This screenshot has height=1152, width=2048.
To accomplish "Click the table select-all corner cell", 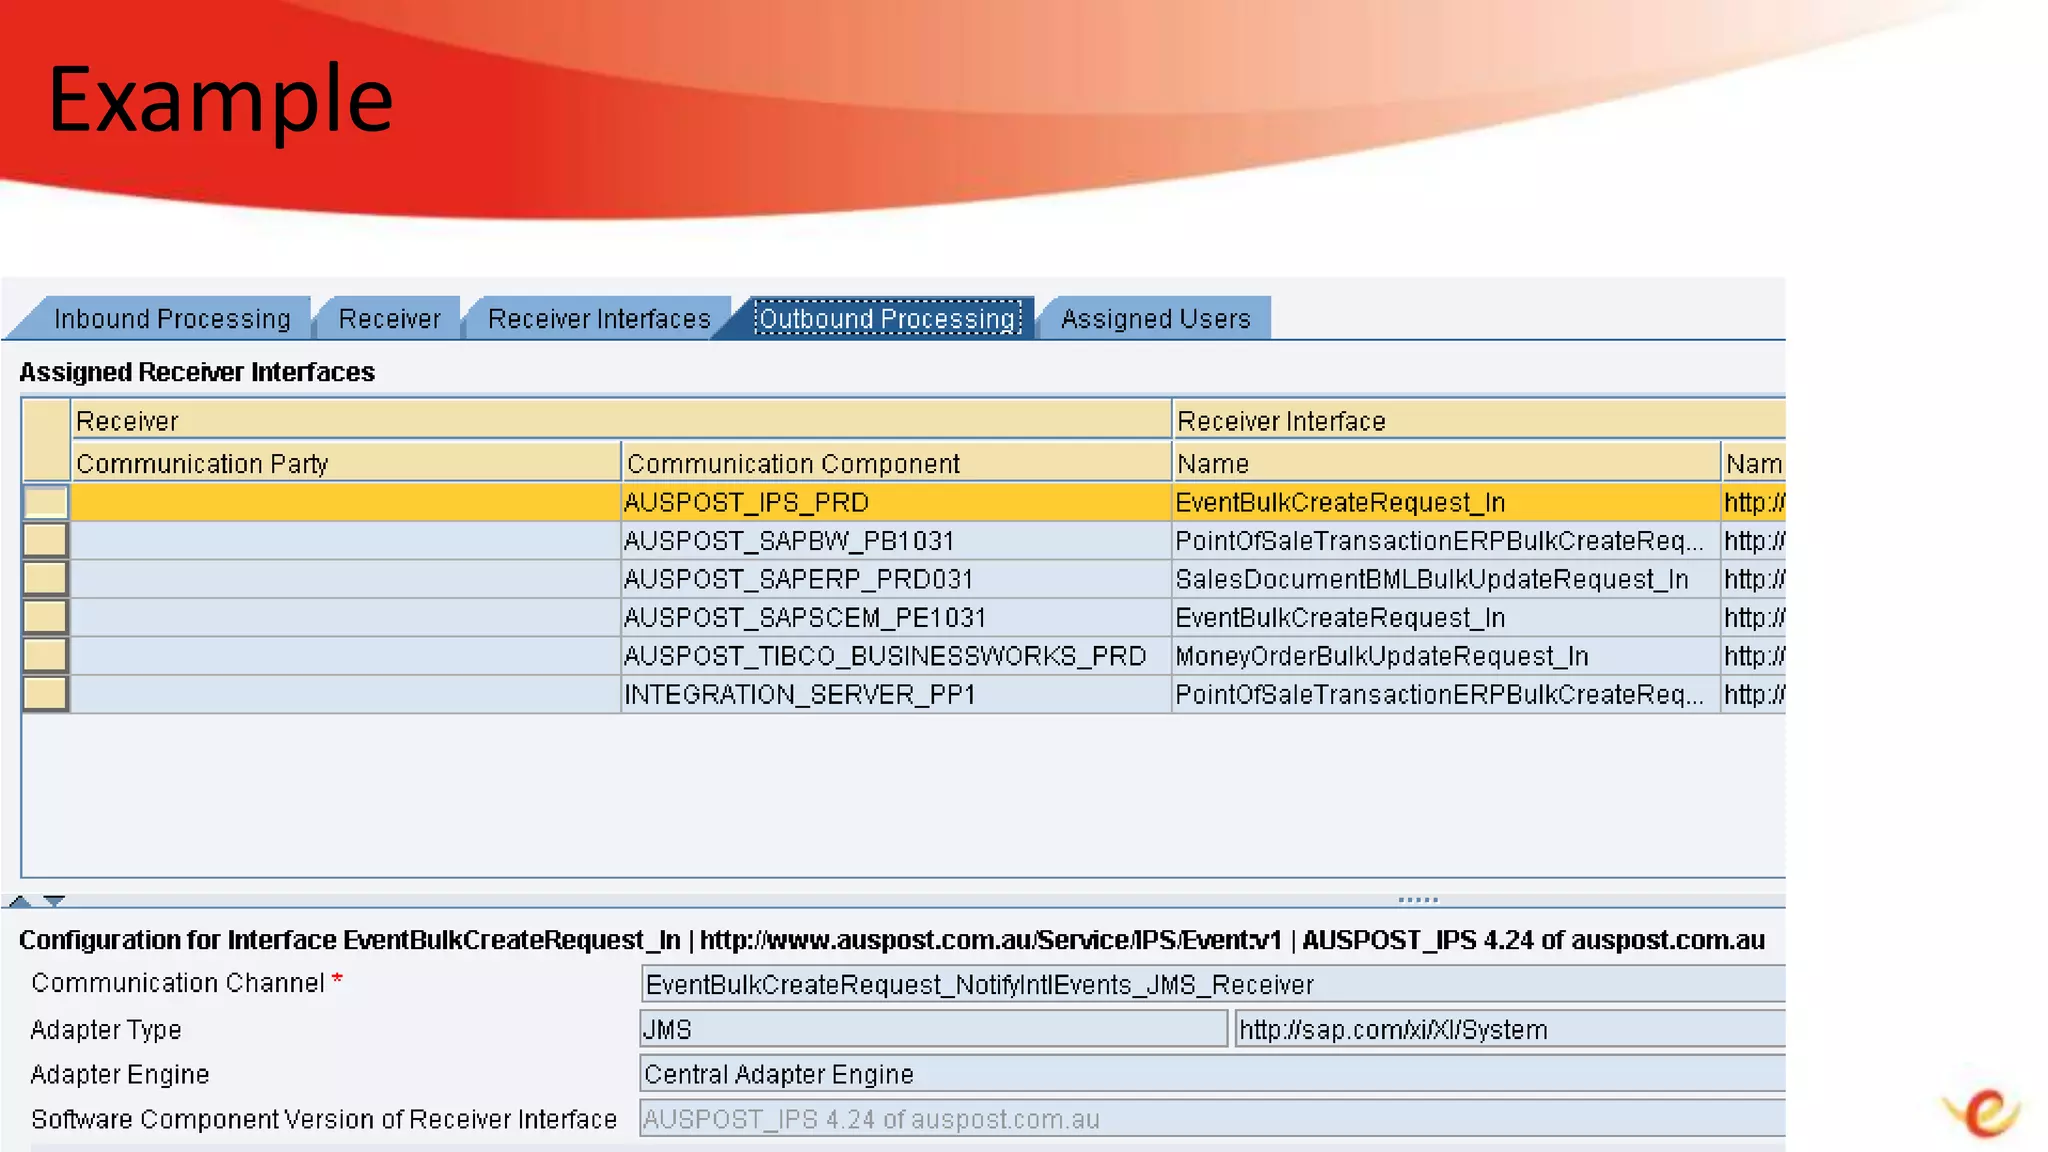I will click(46, 440).
